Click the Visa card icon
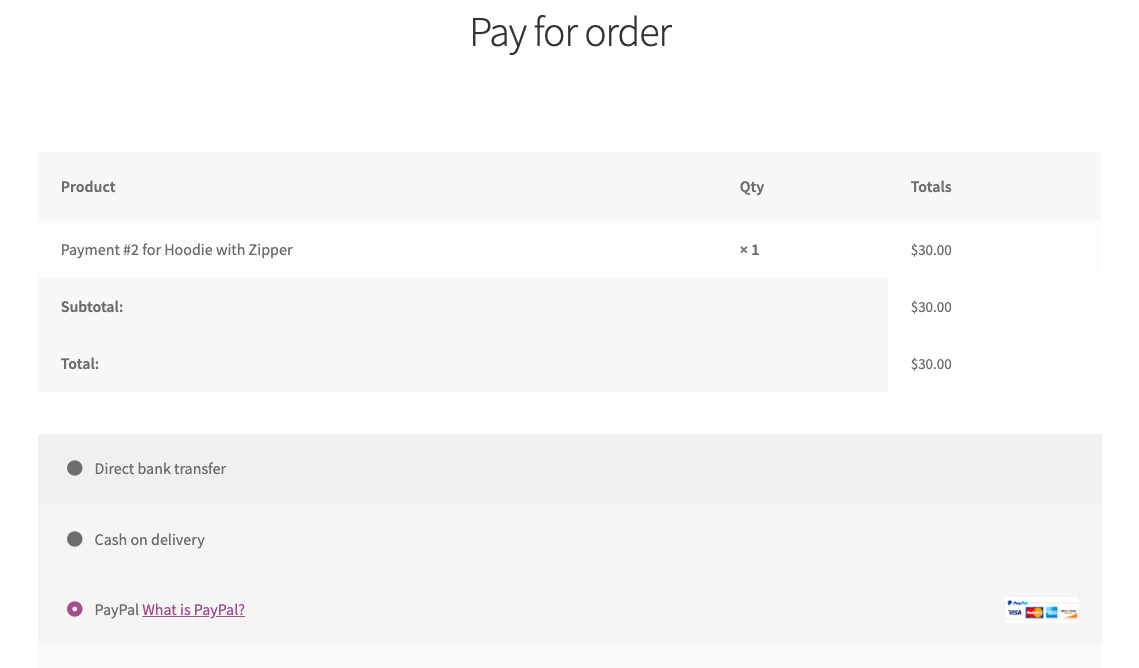The width and height of the screenshot is (1139, 668). pos(1015,612)
